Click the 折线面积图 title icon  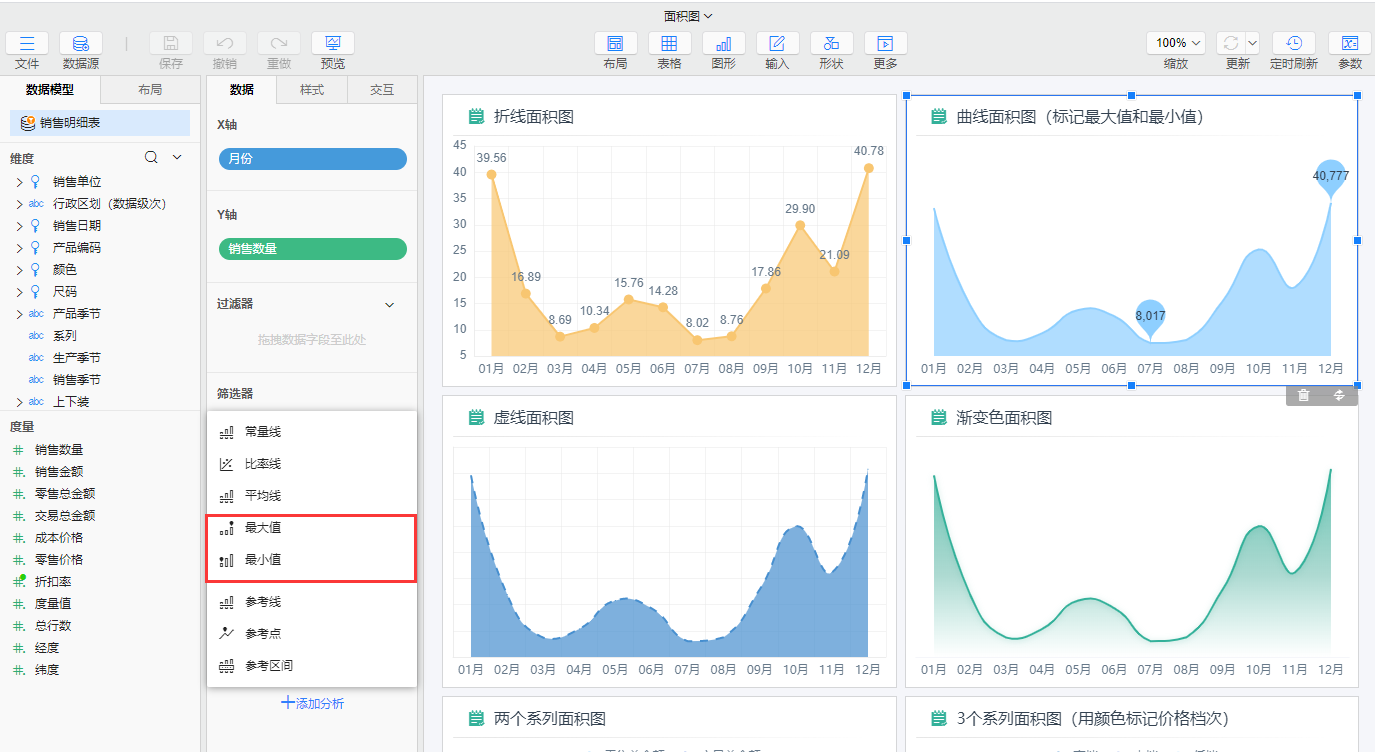click(x=476, y=117)
